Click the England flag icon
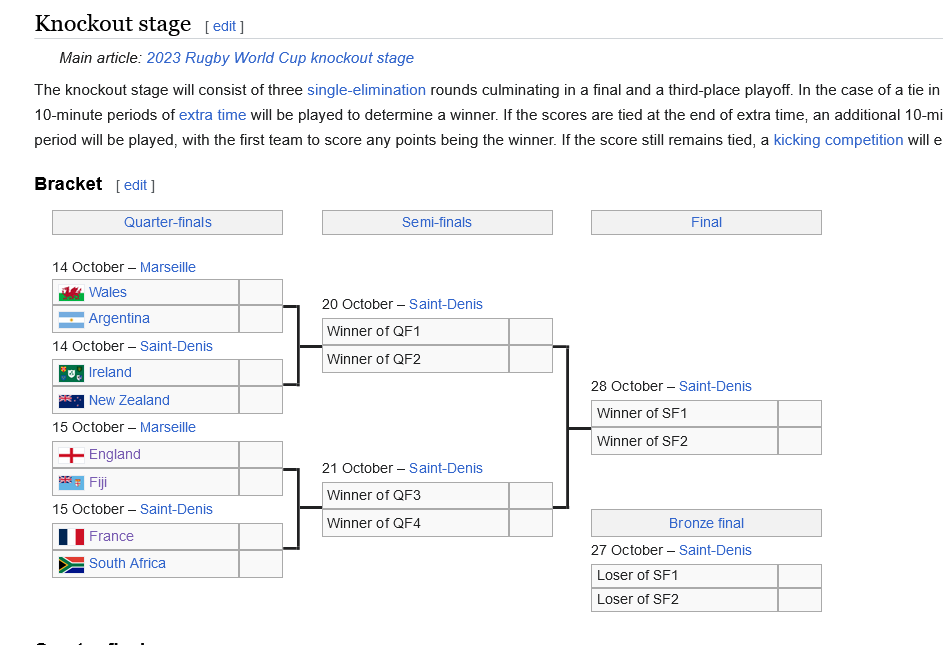Viewport: 943px width, 645px height. 71,455
